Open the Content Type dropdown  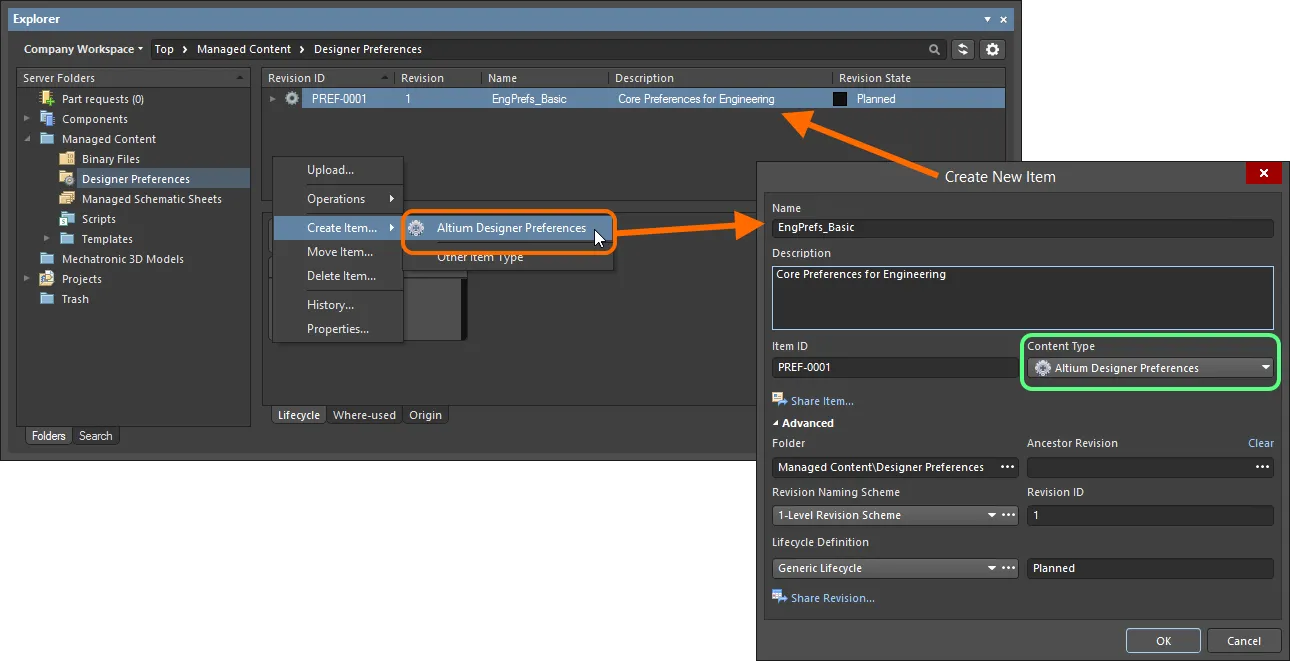pos(1151,368)
